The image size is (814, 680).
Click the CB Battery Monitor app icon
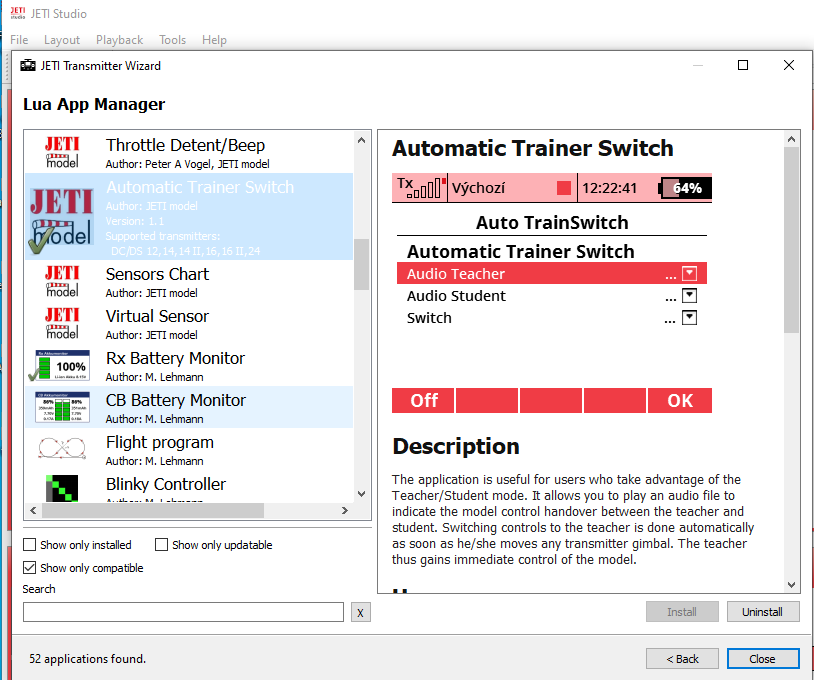[x=62, y=407]
